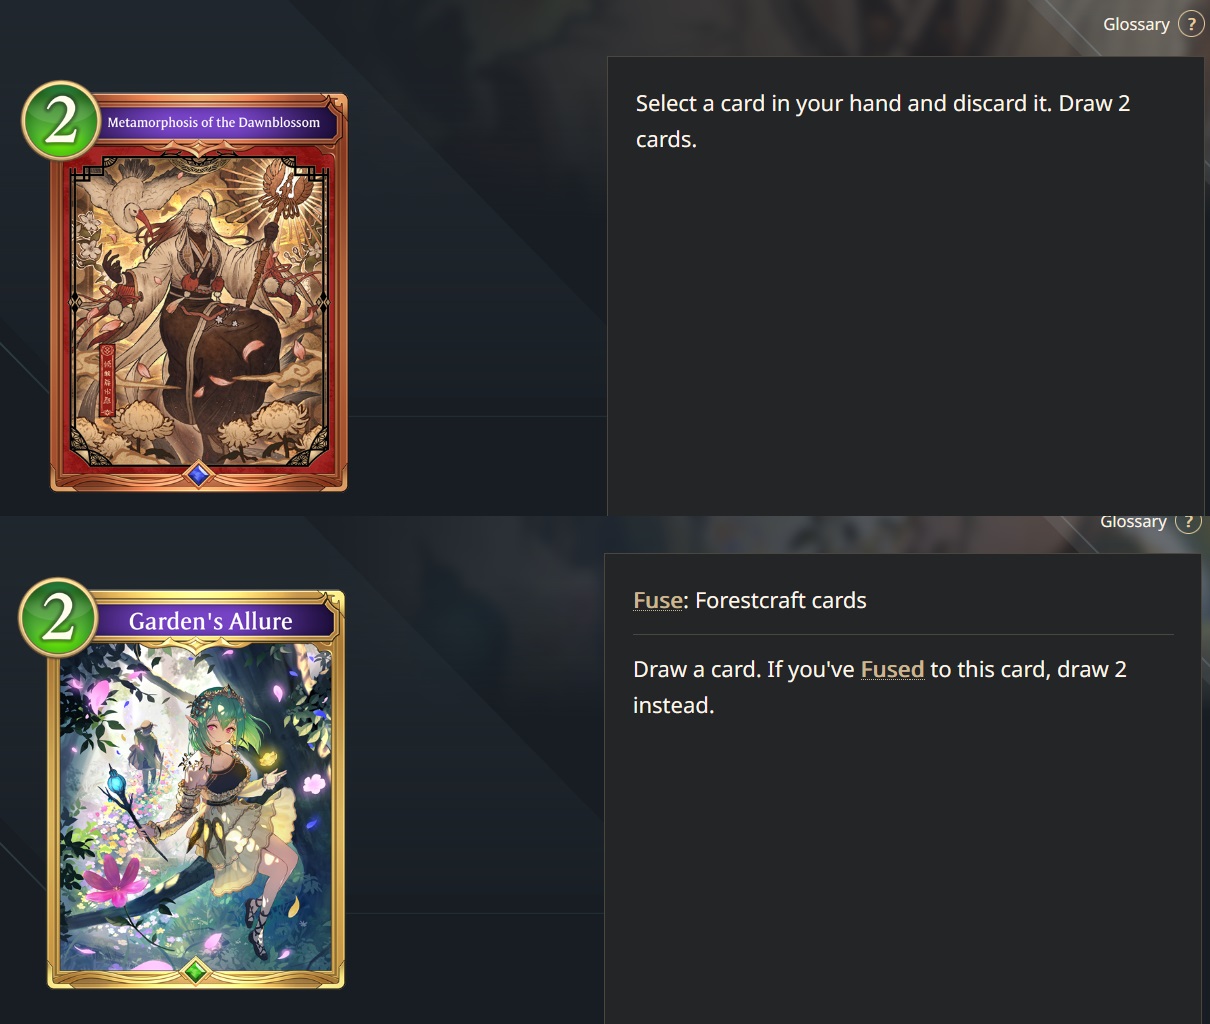Click the green rarity gem on Garden's Allure

tap(196, 971)
